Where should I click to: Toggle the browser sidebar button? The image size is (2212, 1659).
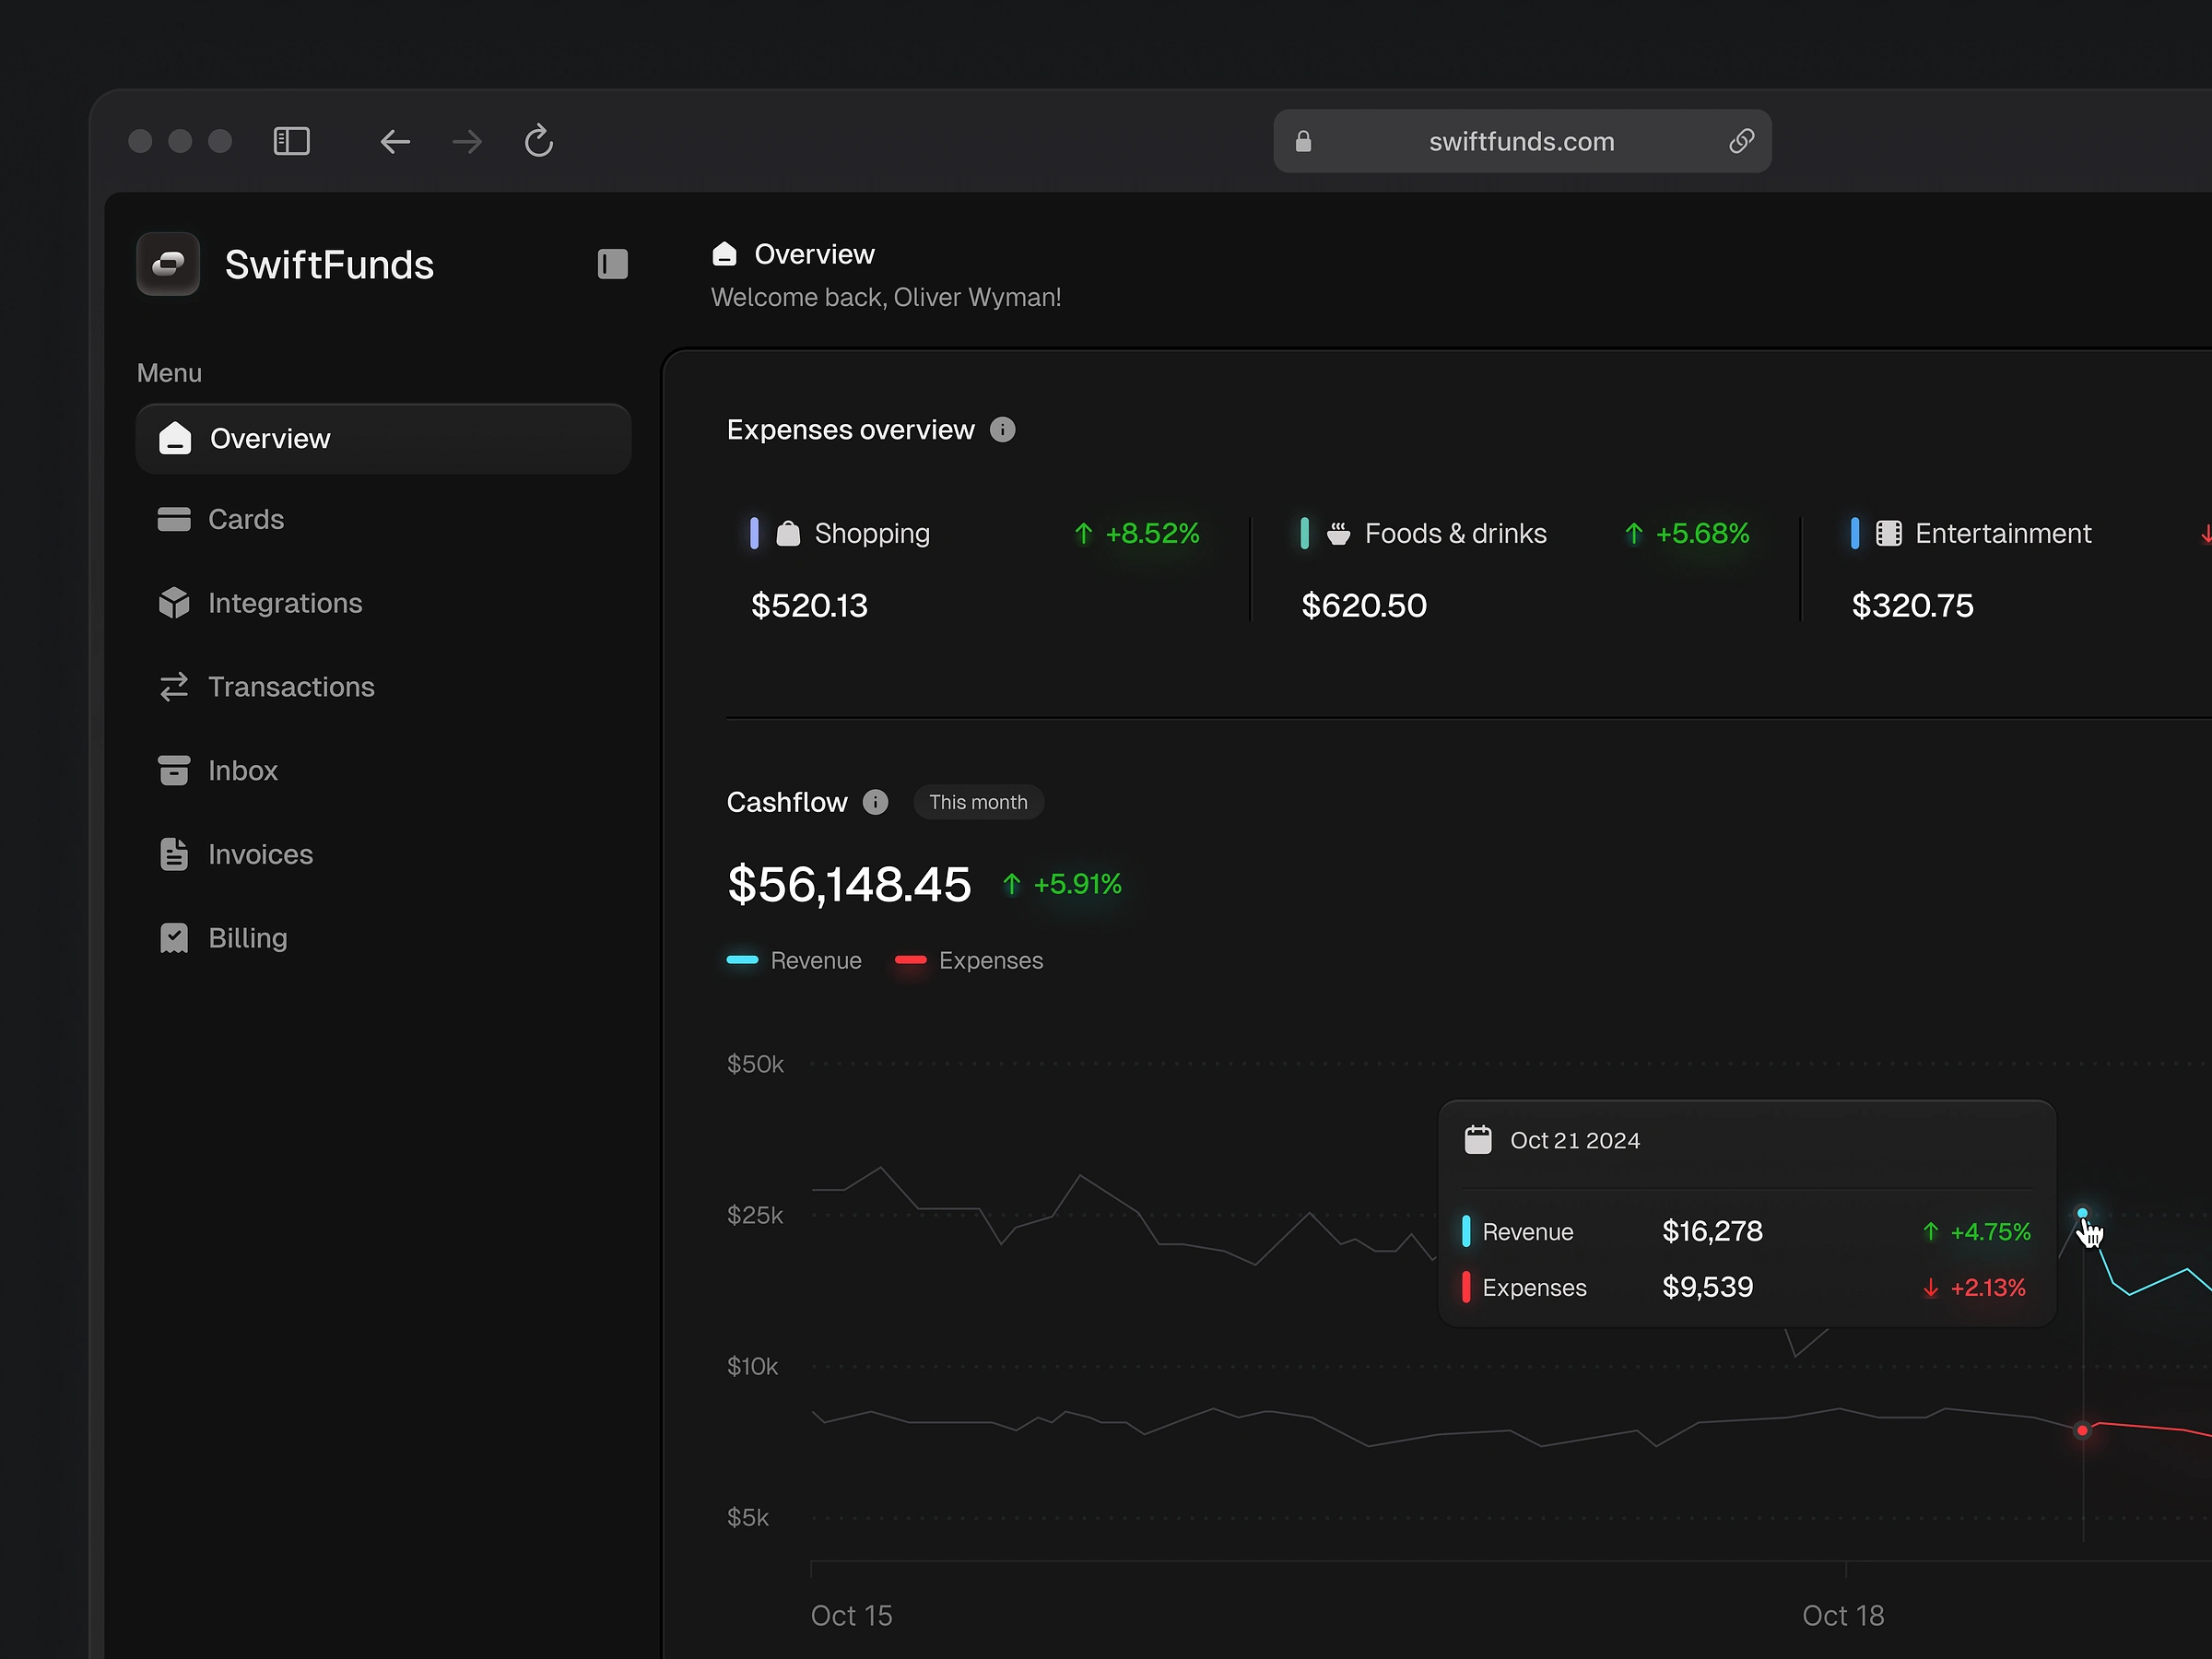291,141
